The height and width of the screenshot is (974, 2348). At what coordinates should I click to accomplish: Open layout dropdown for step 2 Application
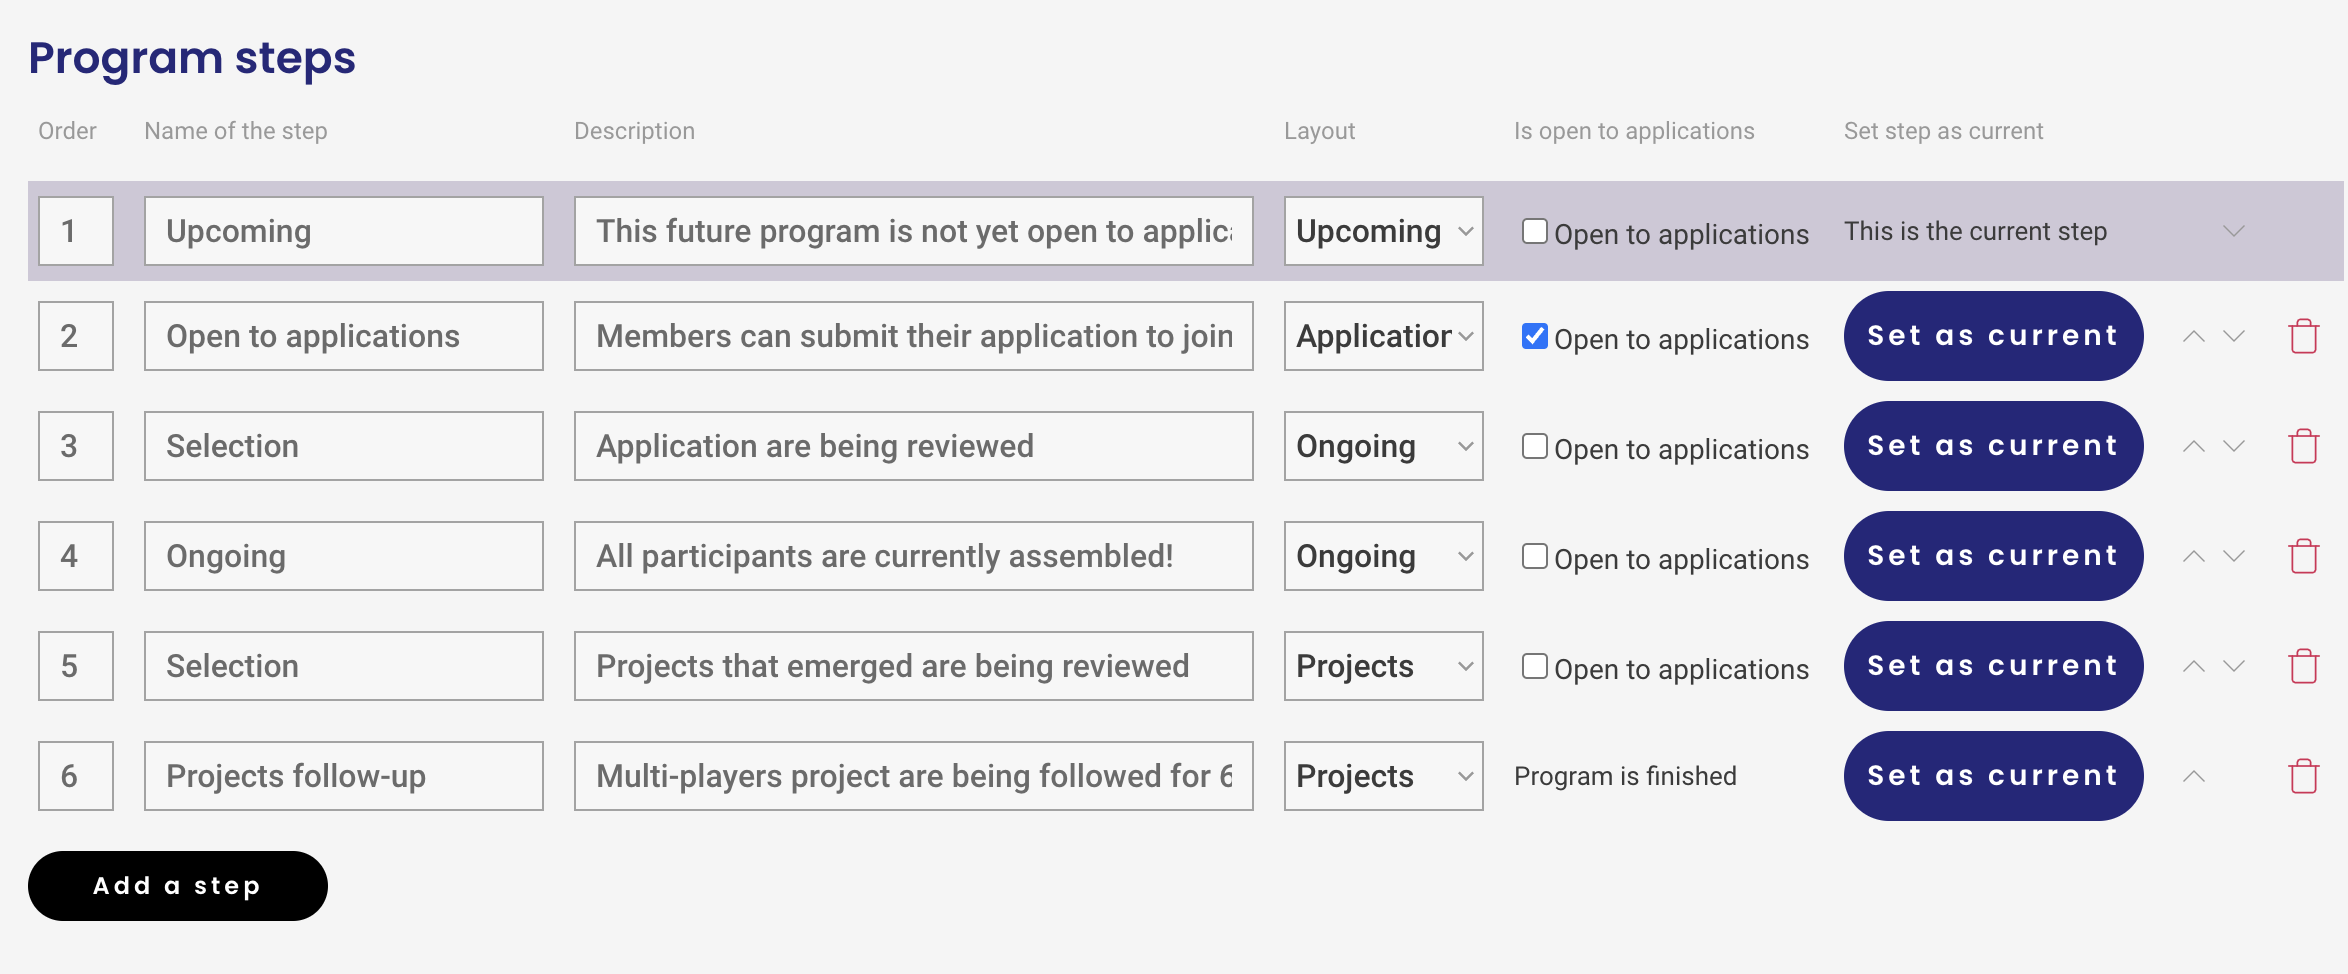[x=1383, y=336]
